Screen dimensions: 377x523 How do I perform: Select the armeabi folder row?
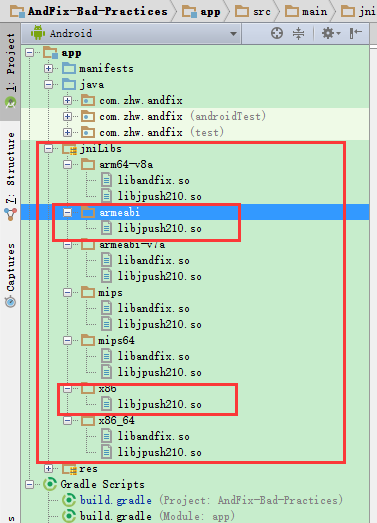pos(195,212)
